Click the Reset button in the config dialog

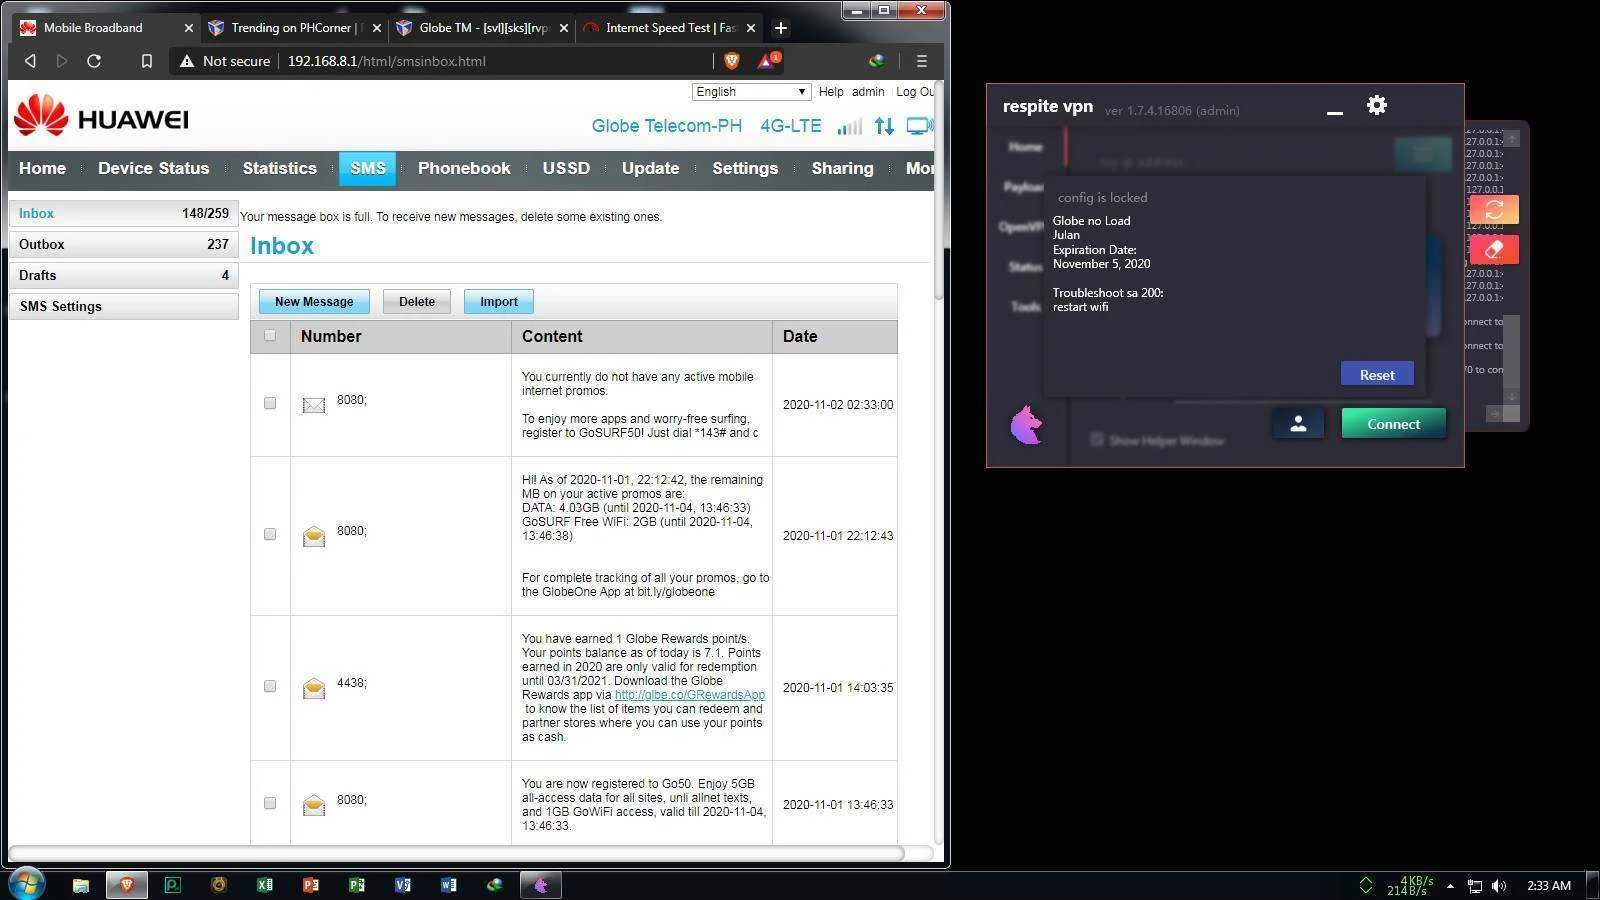point(1377,375)
